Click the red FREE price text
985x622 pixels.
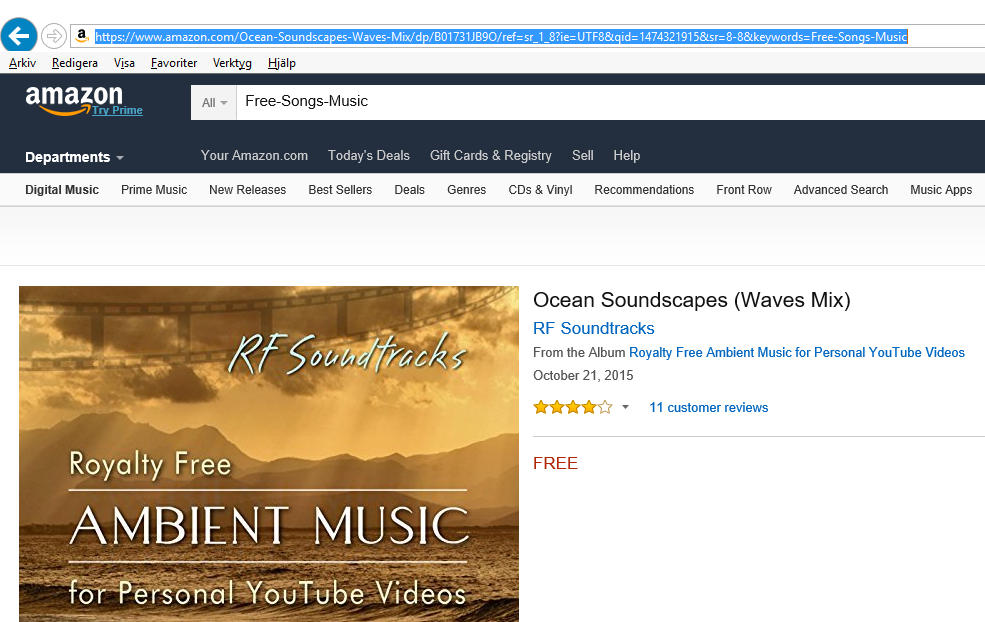coord(555,463)
